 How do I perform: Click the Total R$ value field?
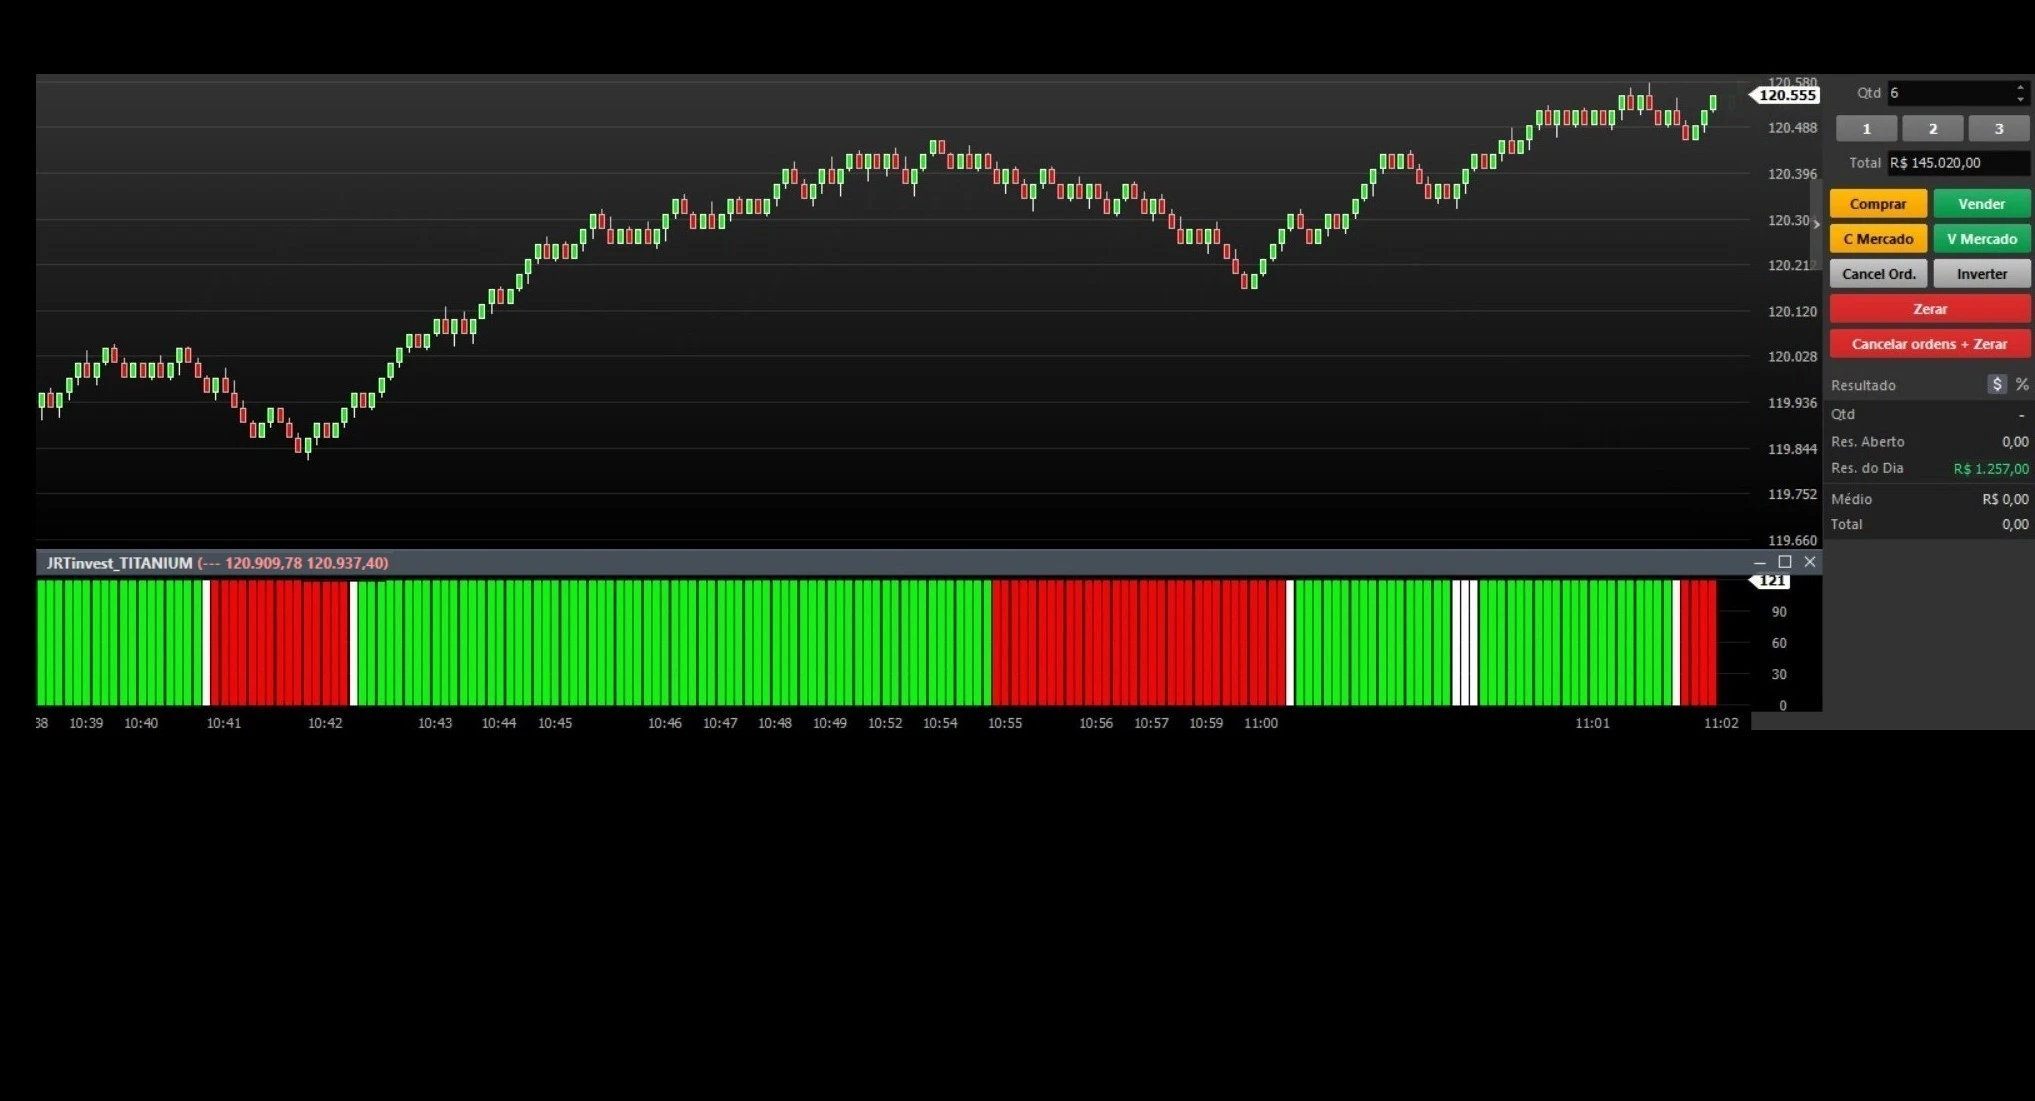[1956, 163]
